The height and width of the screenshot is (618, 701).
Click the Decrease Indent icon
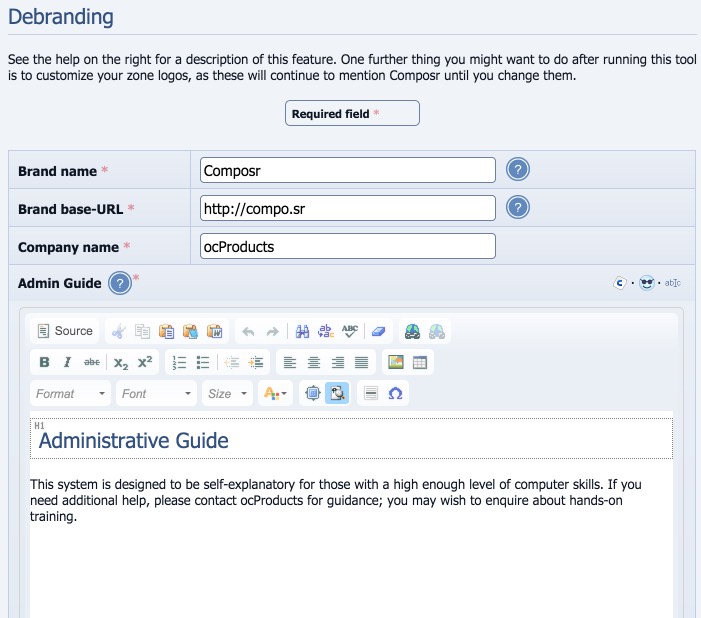pyautogui.click(x=232, y=362)
